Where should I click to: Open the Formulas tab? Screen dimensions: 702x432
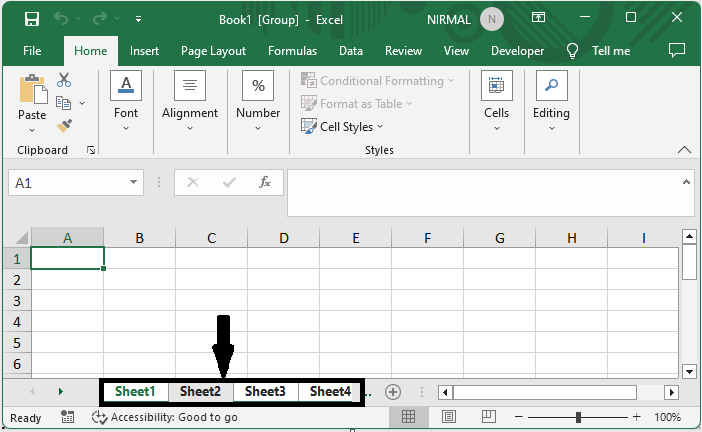click(x=292, y=51)
